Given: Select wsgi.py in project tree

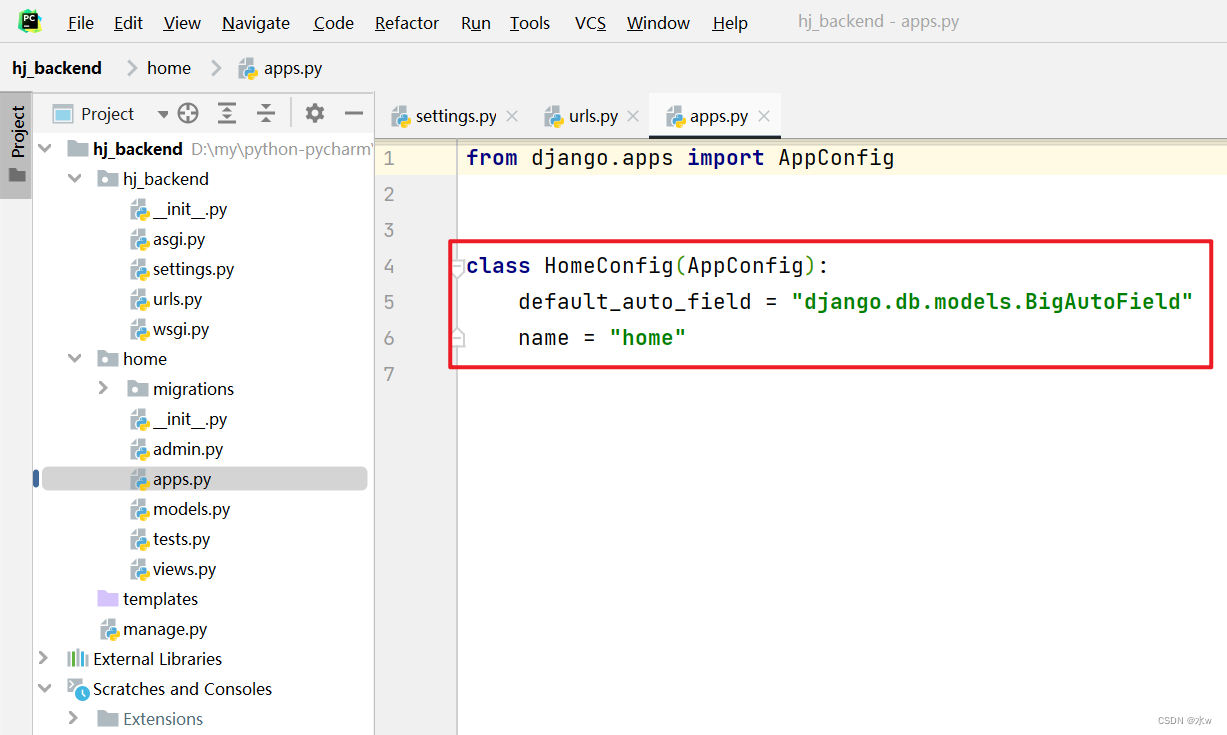Looking at the screenshot, I should (x=169, y=329).
